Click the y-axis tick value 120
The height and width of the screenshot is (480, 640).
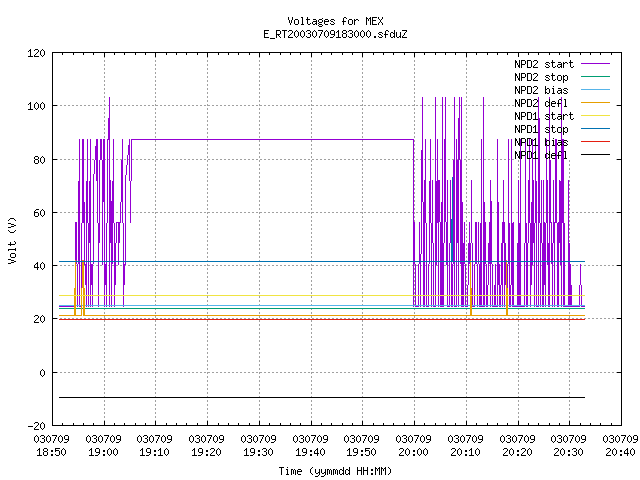(36, 53)
